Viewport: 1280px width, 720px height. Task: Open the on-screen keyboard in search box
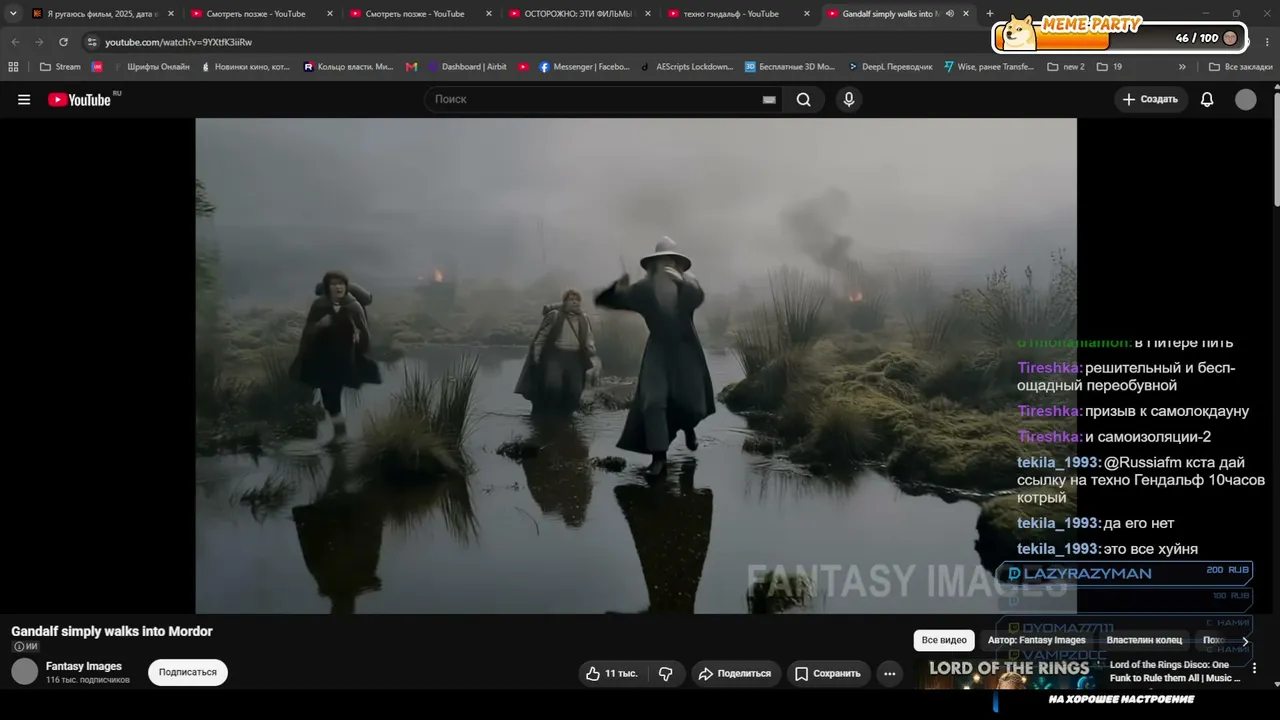point(769,100)
